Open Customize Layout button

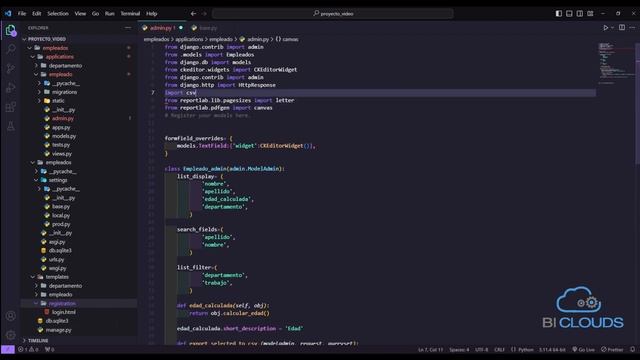pyautogui.click(x=590, y=13)
